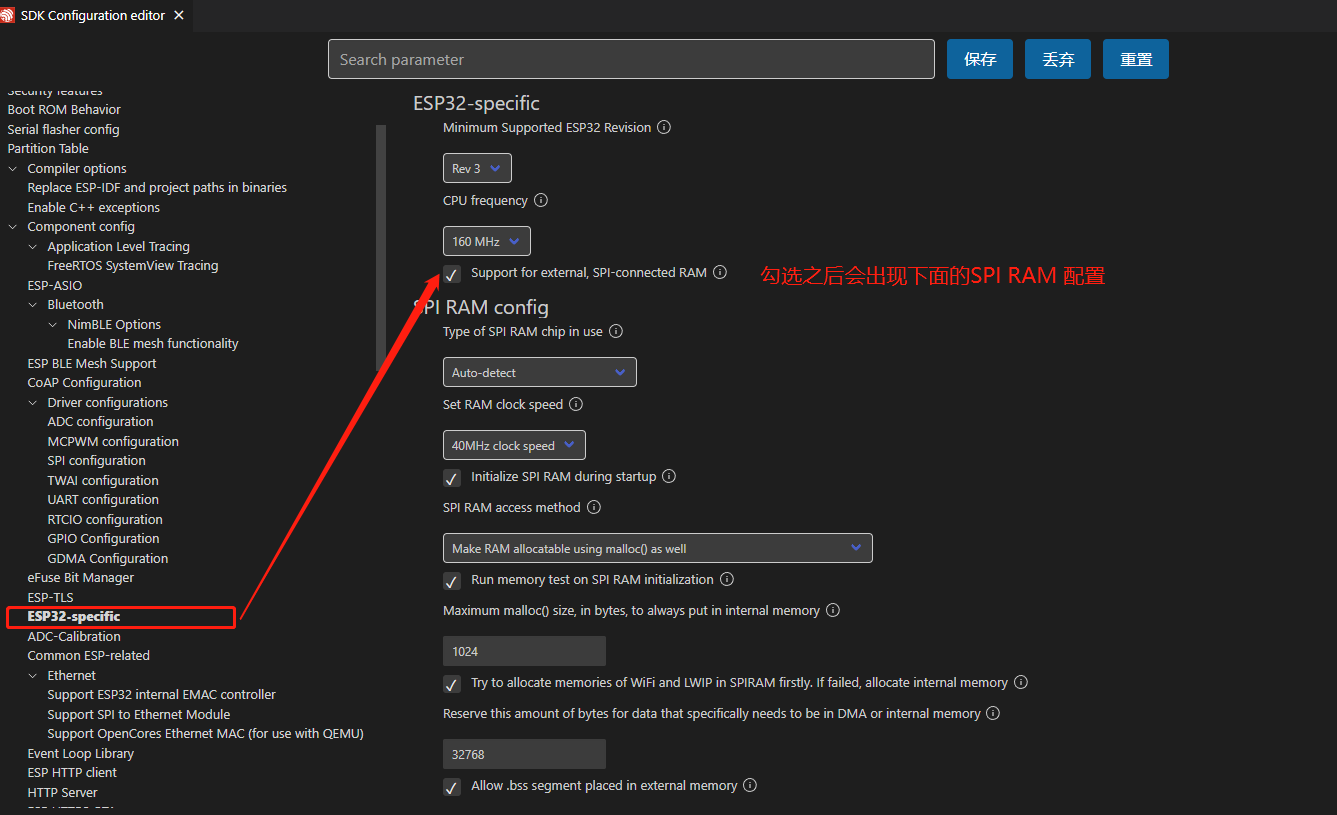1337x815 pixels.
Task: Collapse the Driver configurations node
Action: [x=33, y=402]
